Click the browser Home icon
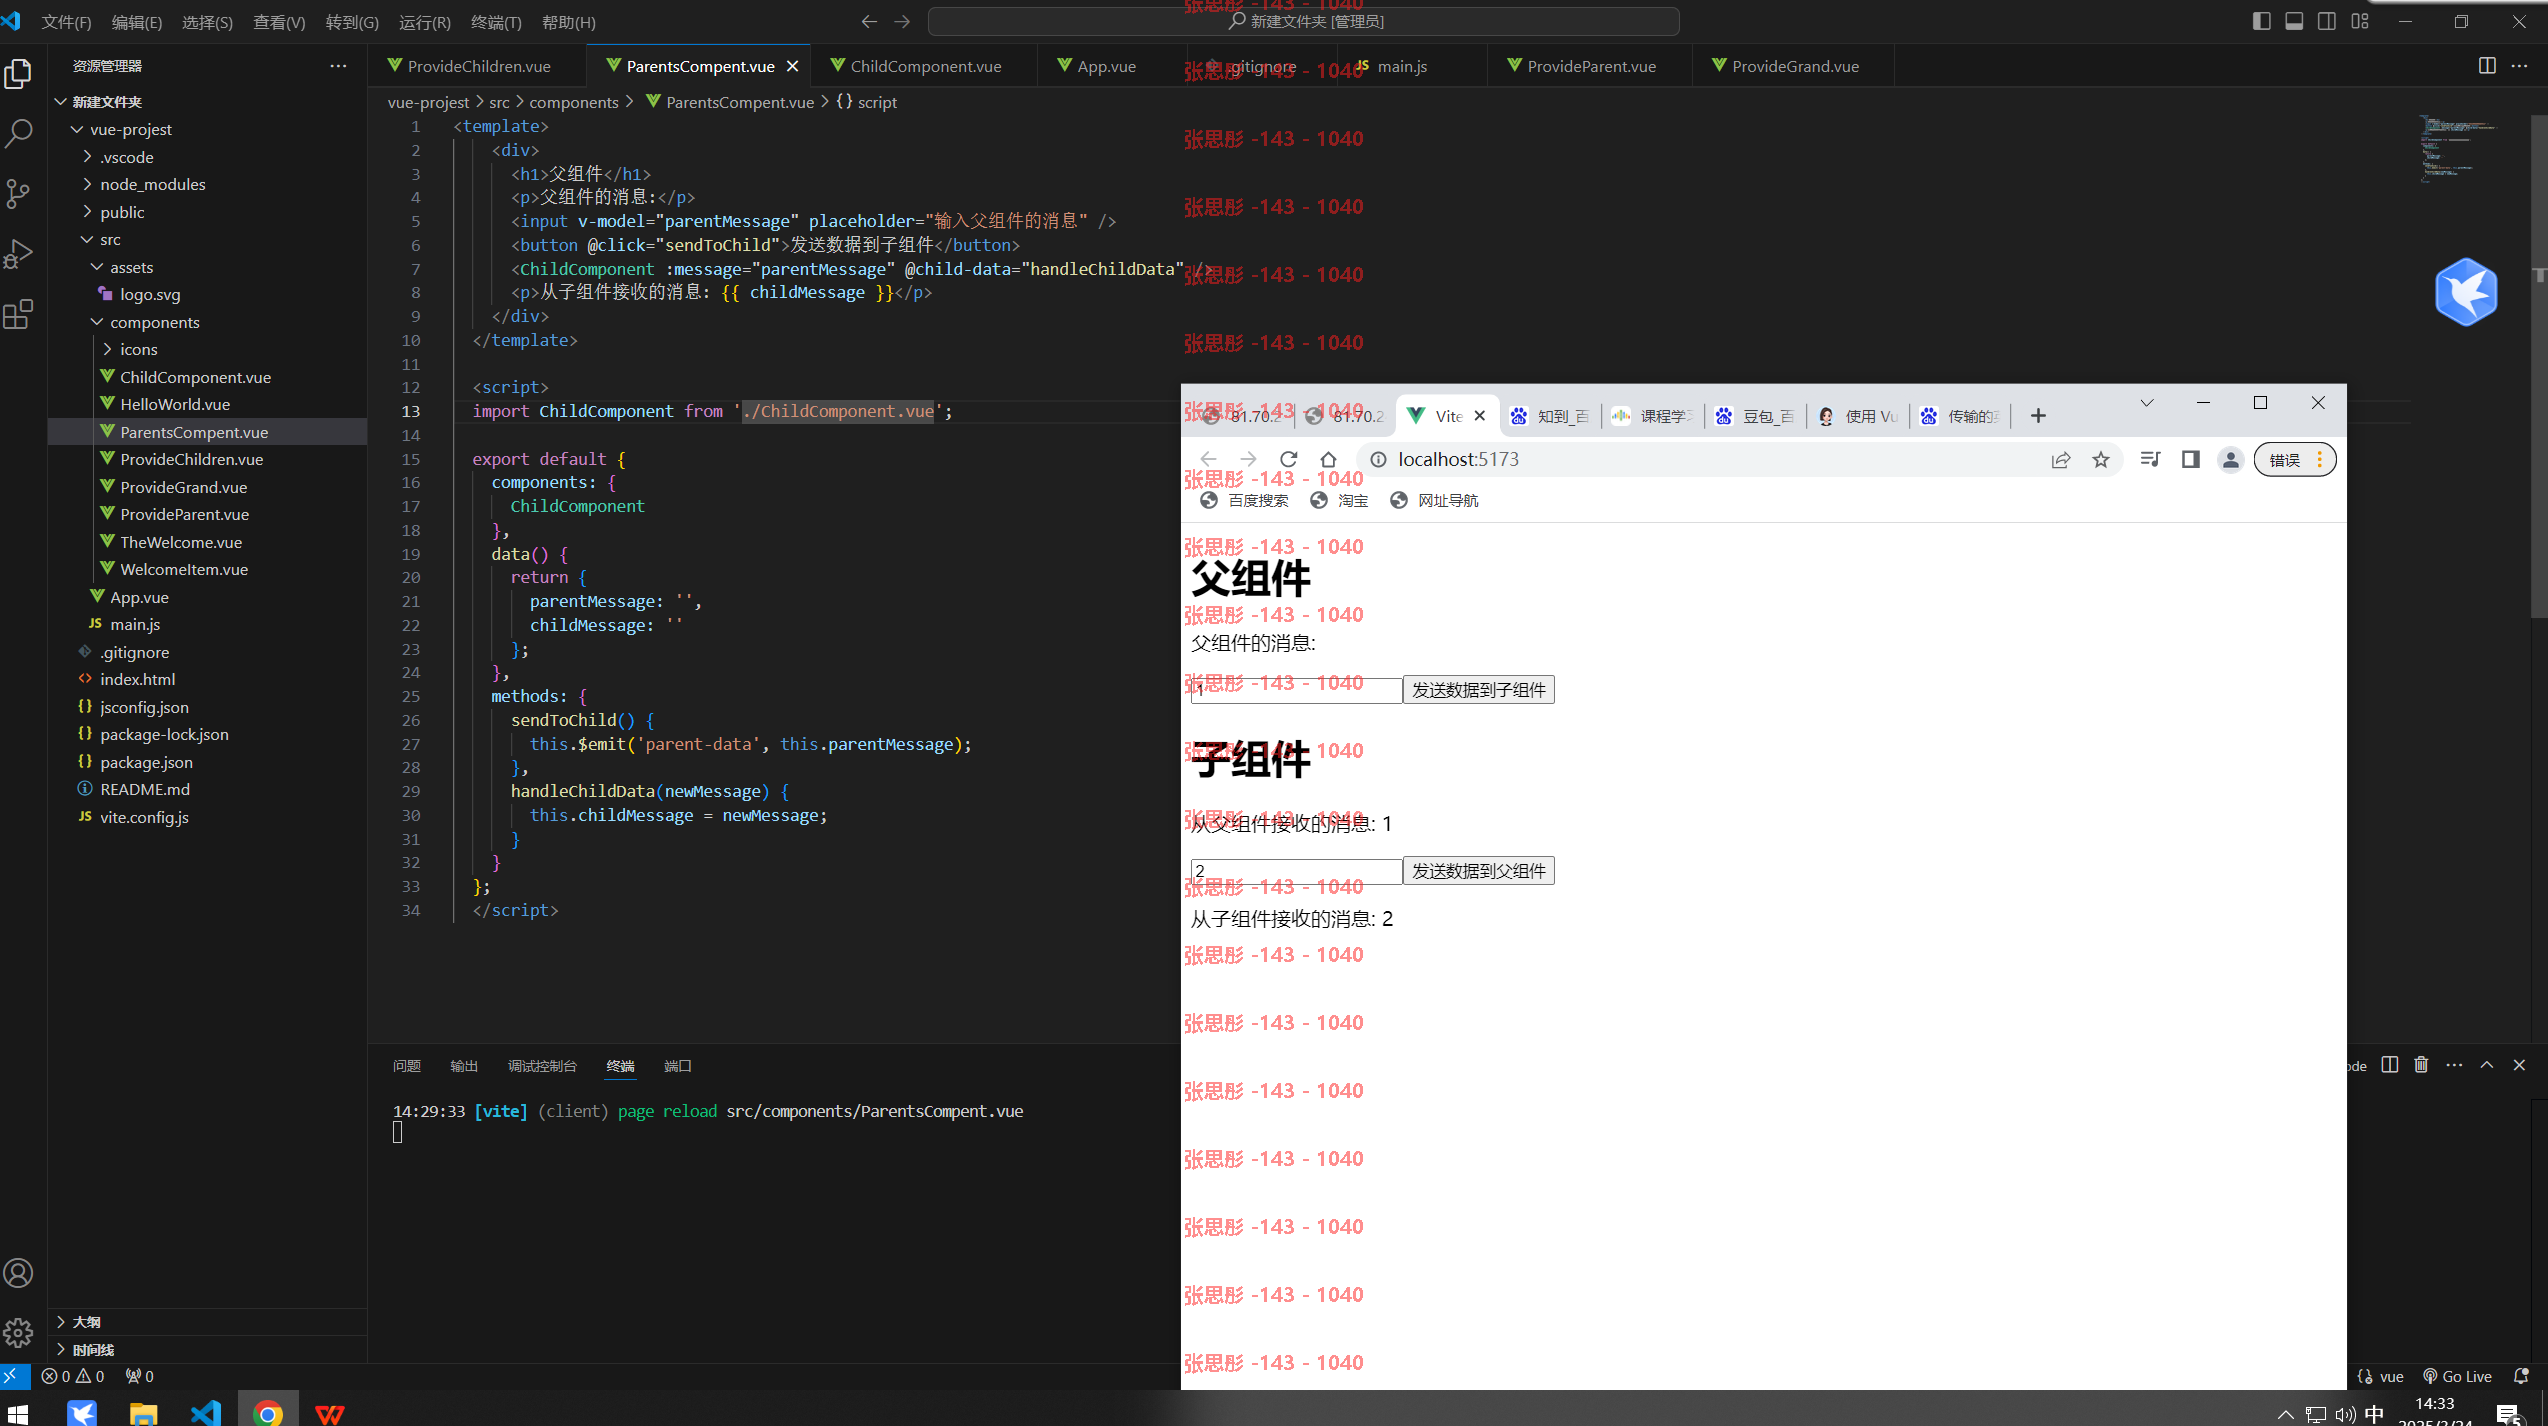Viewport: 2548px width, 1426px height. tap(1328, 459)
